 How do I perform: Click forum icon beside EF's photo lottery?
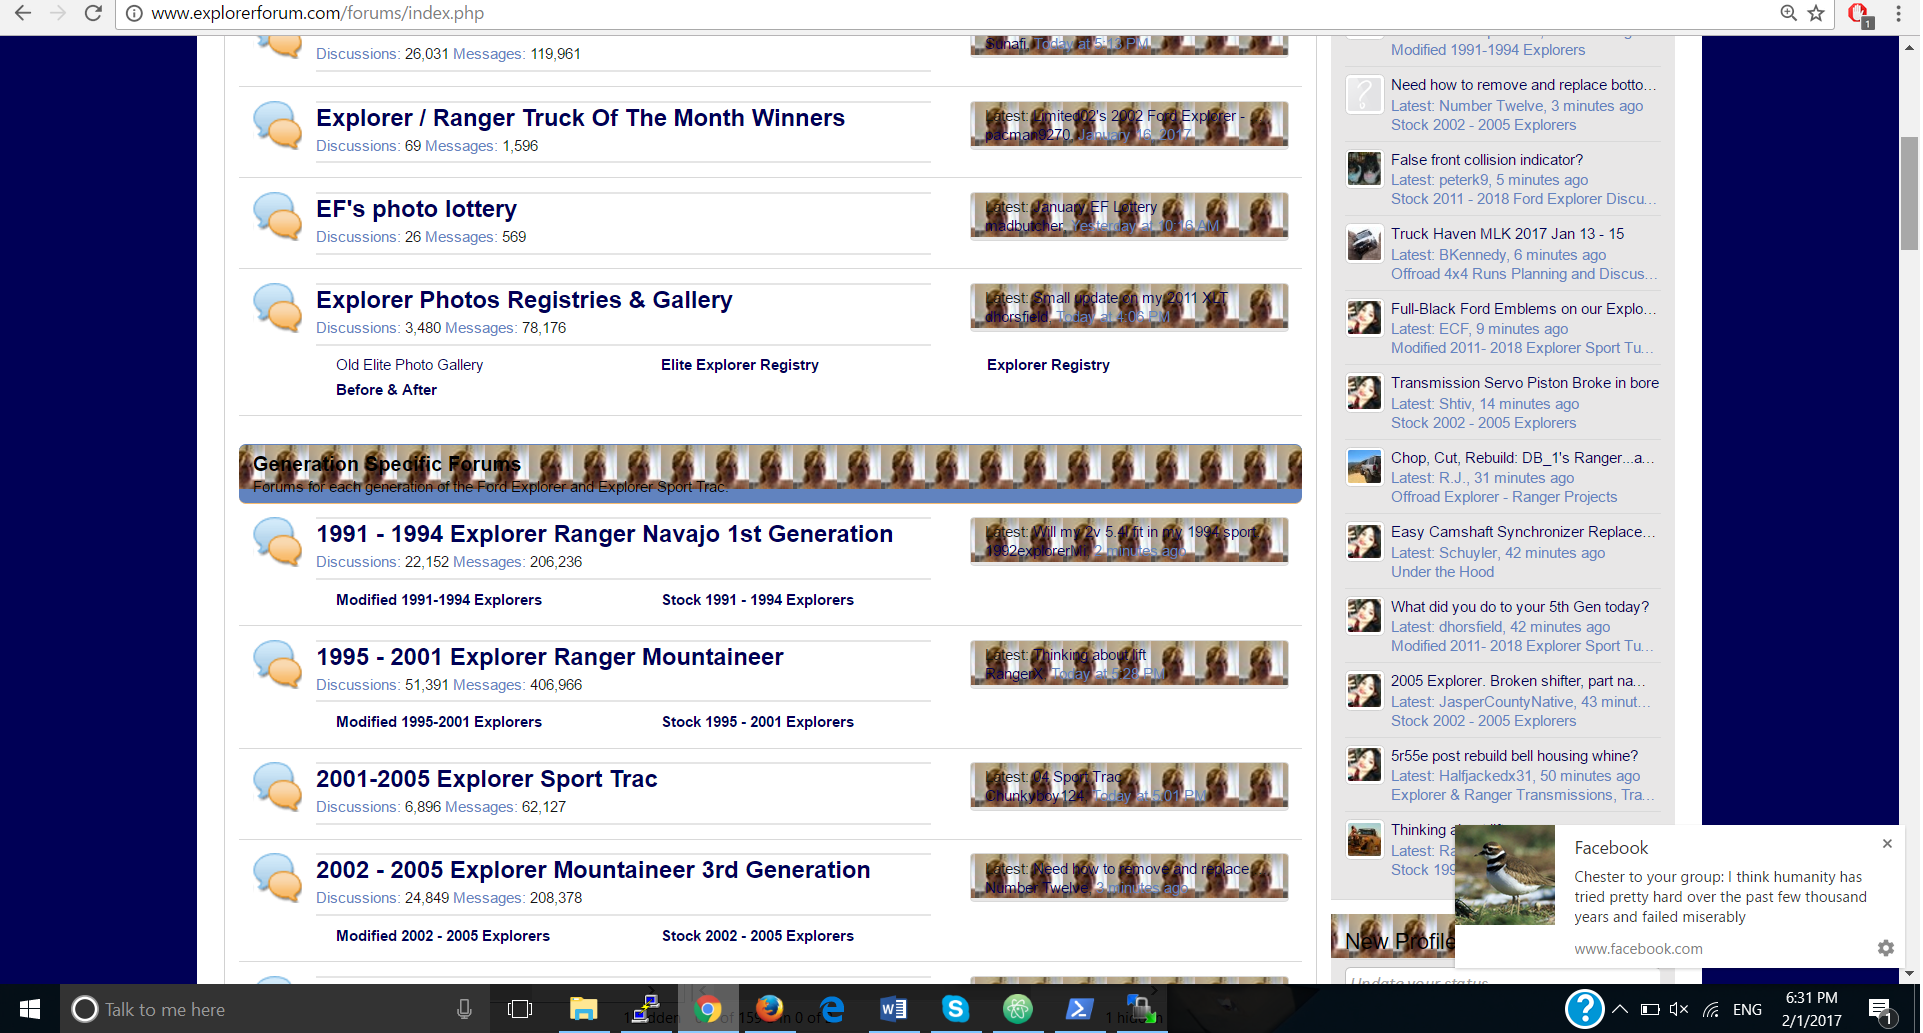[277, 216]
